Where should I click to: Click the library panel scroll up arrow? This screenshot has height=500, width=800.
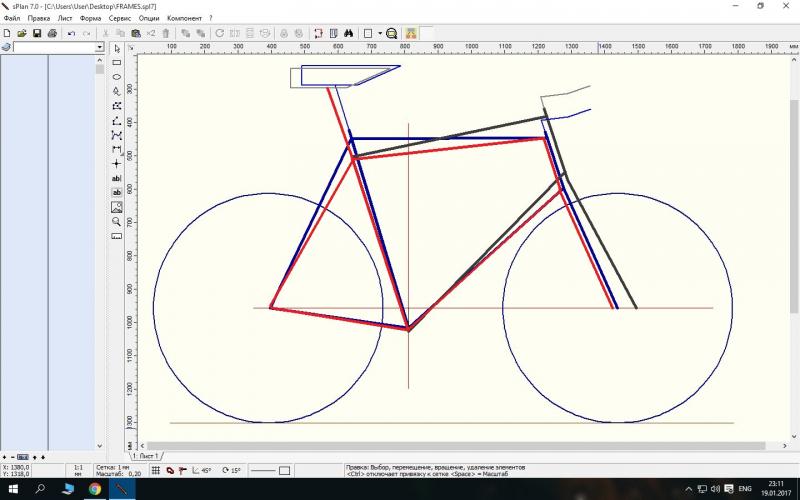point(99,60)
